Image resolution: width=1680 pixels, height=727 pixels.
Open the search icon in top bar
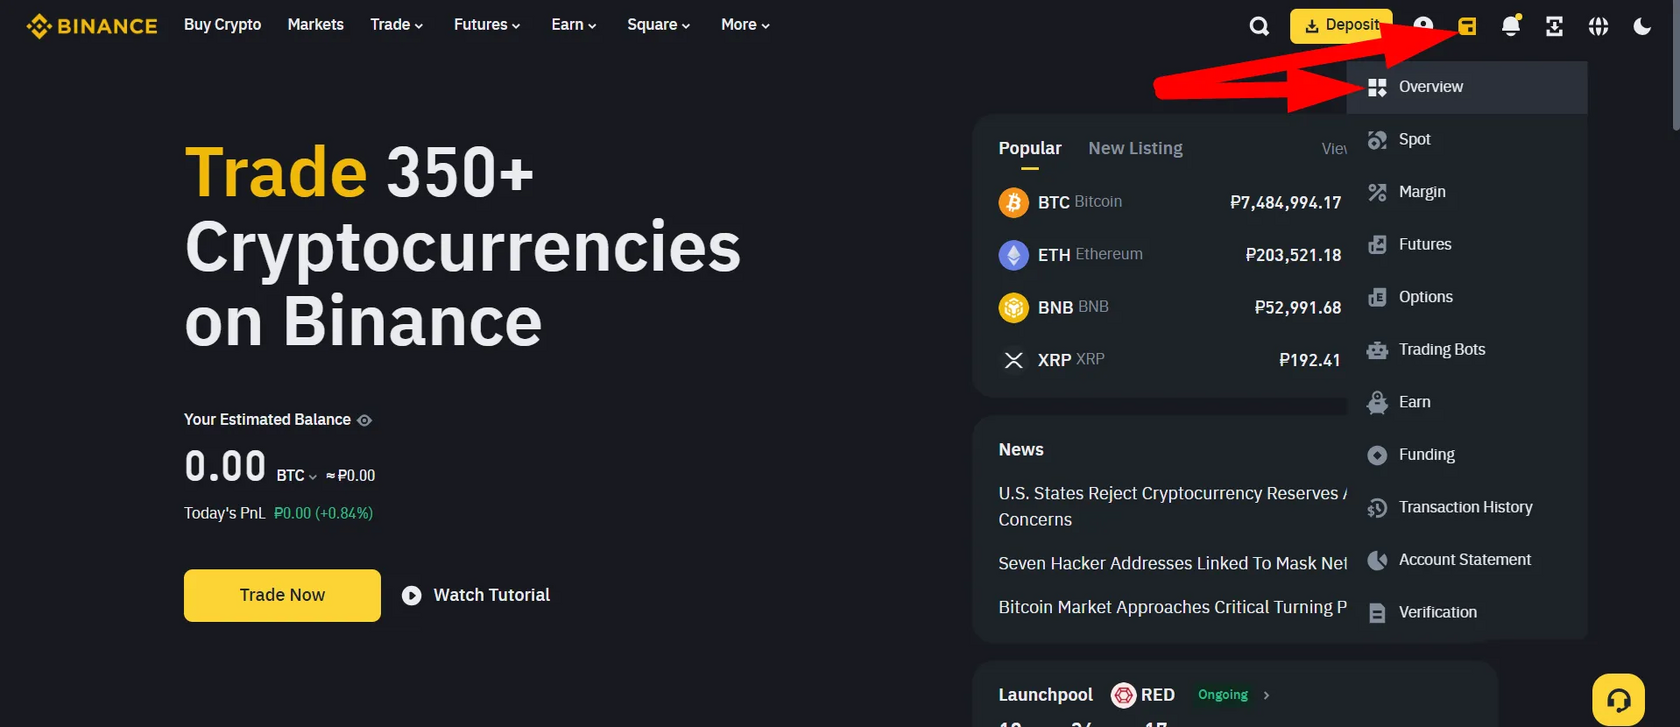(1258, 26)
